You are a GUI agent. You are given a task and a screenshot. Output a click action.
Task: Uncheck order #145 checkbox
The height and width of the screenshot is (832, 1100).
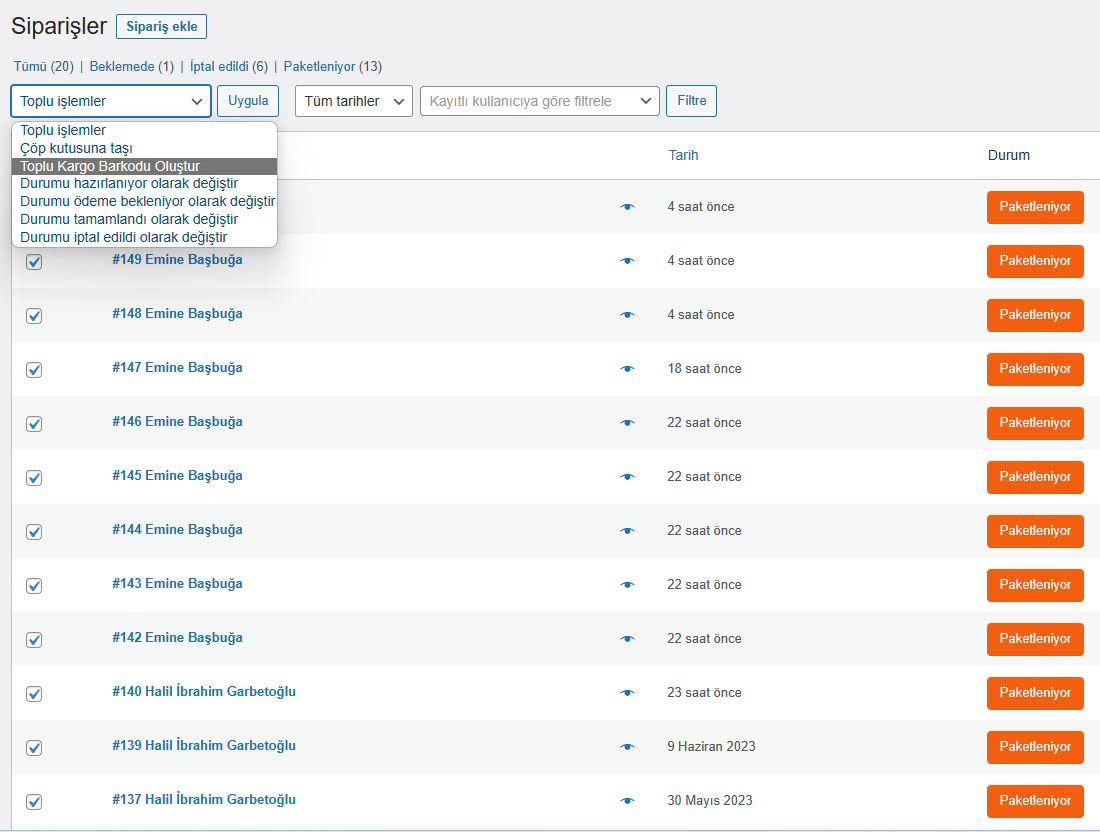(34, 478)
